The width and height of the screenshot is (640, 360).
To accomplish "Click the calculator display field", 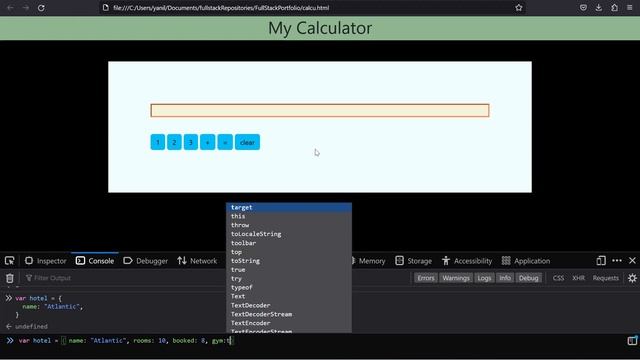I will tap(320, 110).
